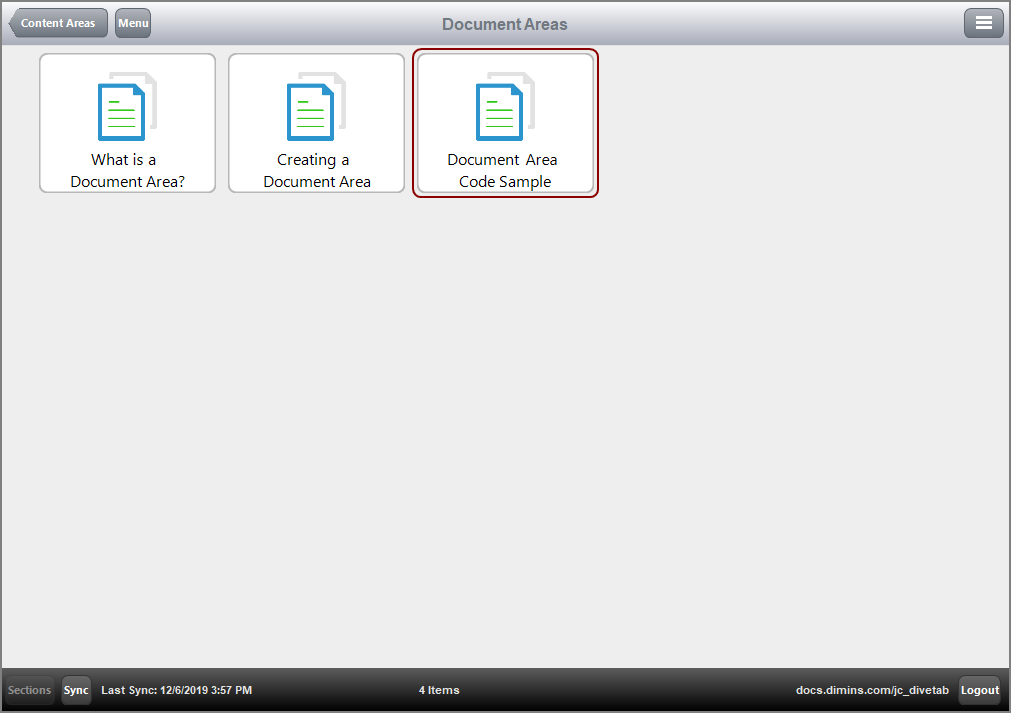This screenshot has height=713, width=1011.
Task: Go back to Content Areas
Action: coord(58,23)
